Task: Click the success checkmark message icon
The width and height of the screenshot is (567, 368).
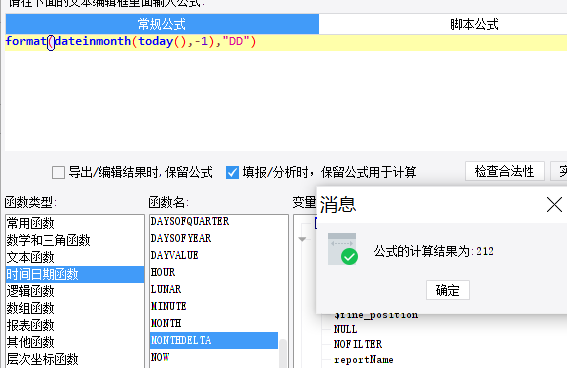Action: point(342,249)
